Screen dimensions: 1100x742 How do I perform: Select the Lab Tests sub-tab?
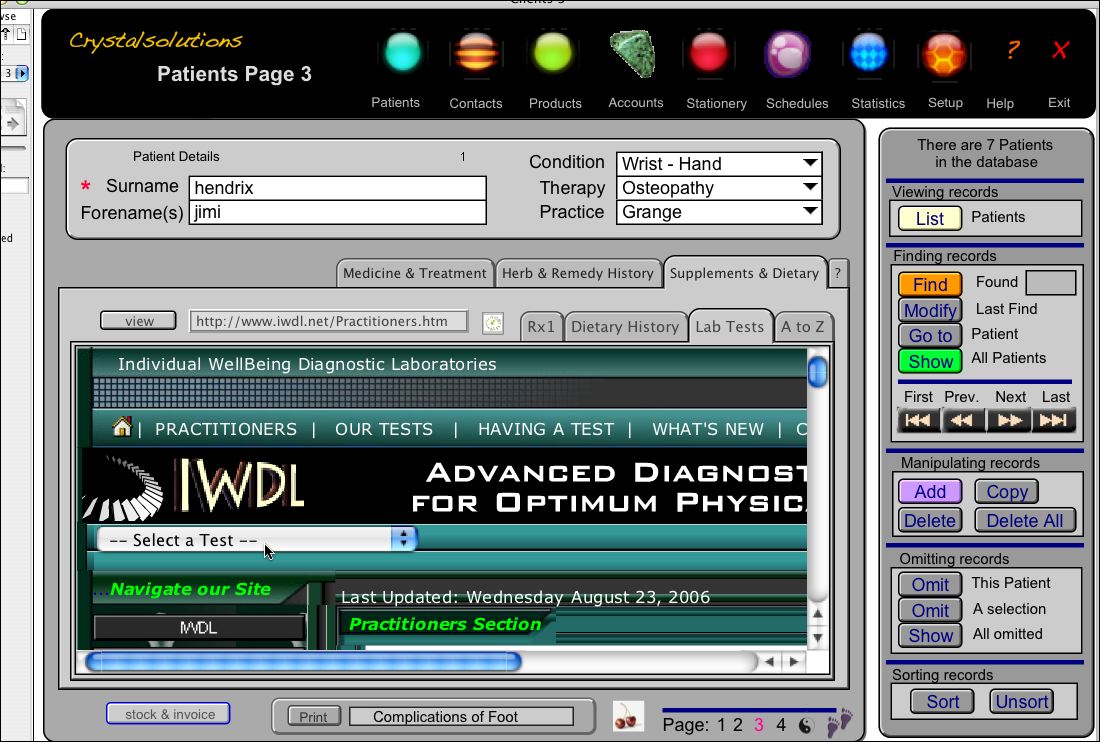point(730,327)
